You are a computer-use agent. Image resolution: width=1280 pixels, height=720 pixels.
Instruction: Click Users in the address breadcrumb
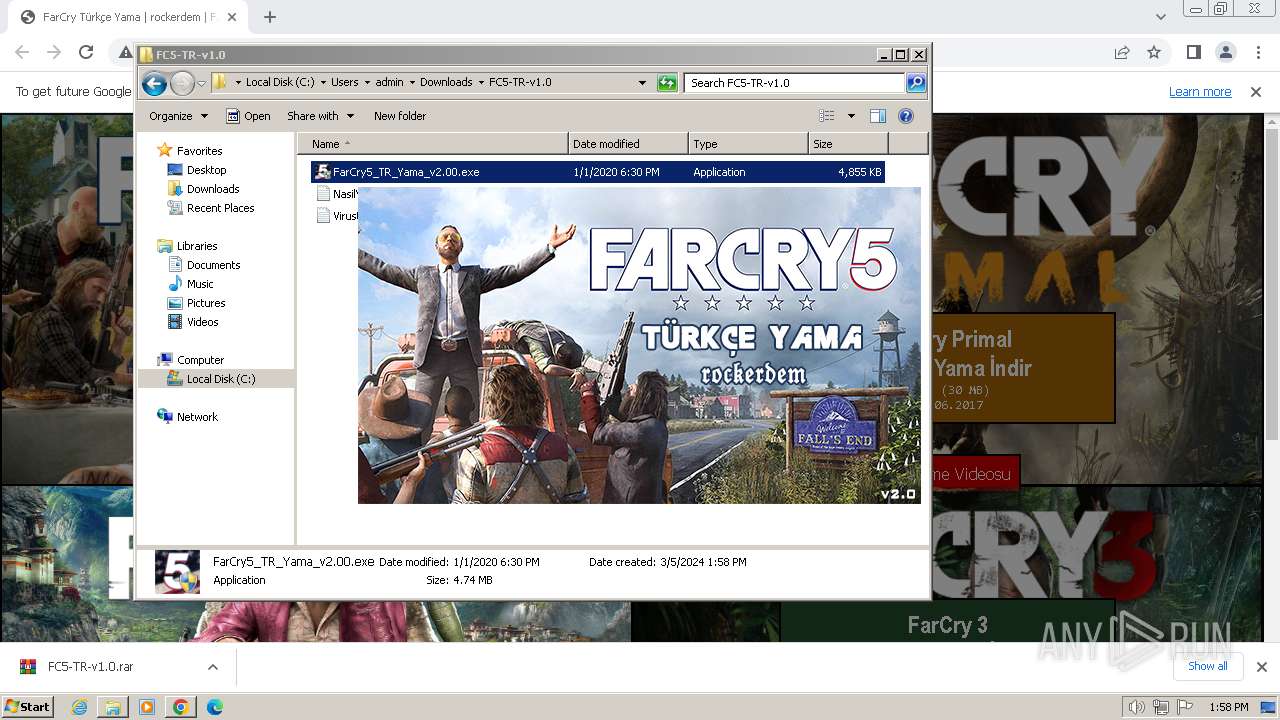pos(344,83)
